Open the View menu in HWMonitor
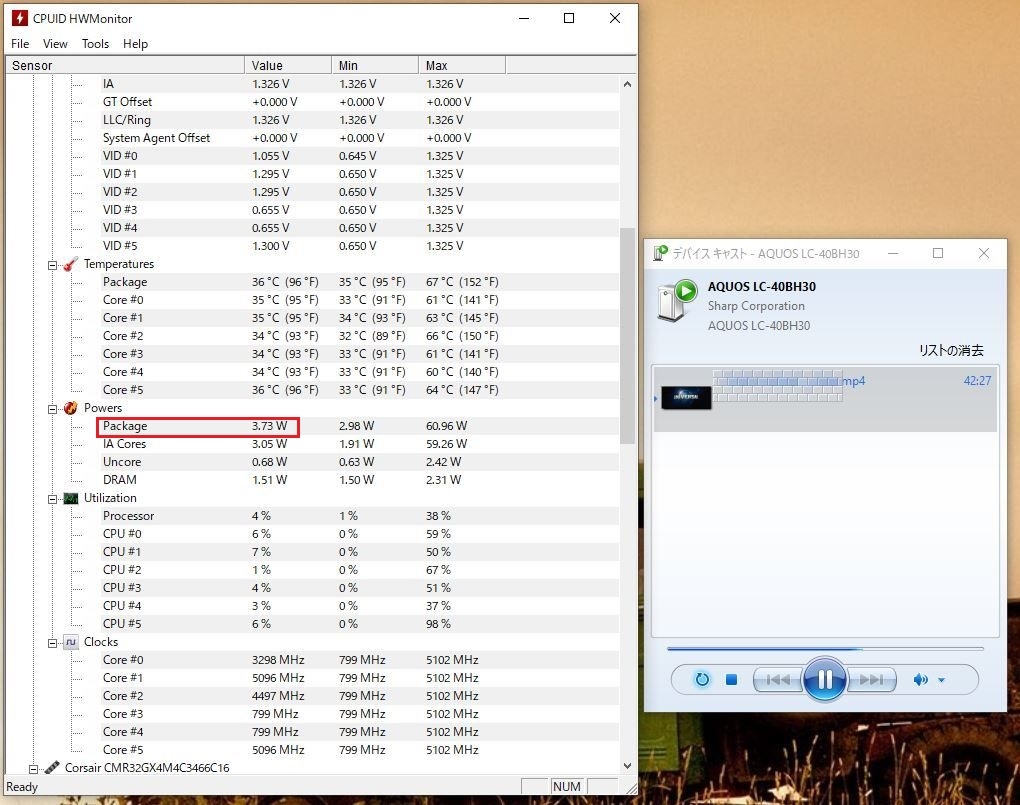The image size is (1020, 805). tap(55, 44)
